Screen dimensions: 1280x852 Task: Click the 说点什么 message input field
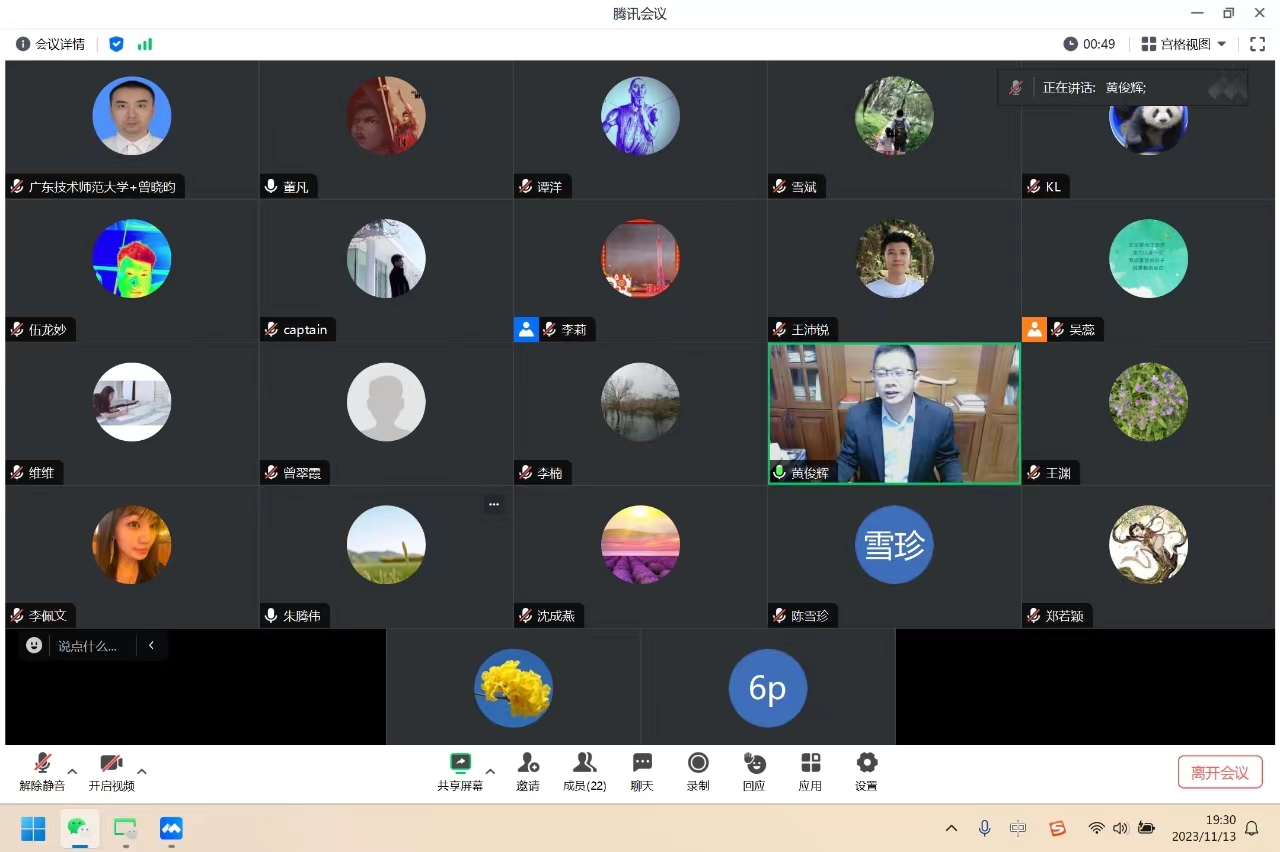pos(86,646)
